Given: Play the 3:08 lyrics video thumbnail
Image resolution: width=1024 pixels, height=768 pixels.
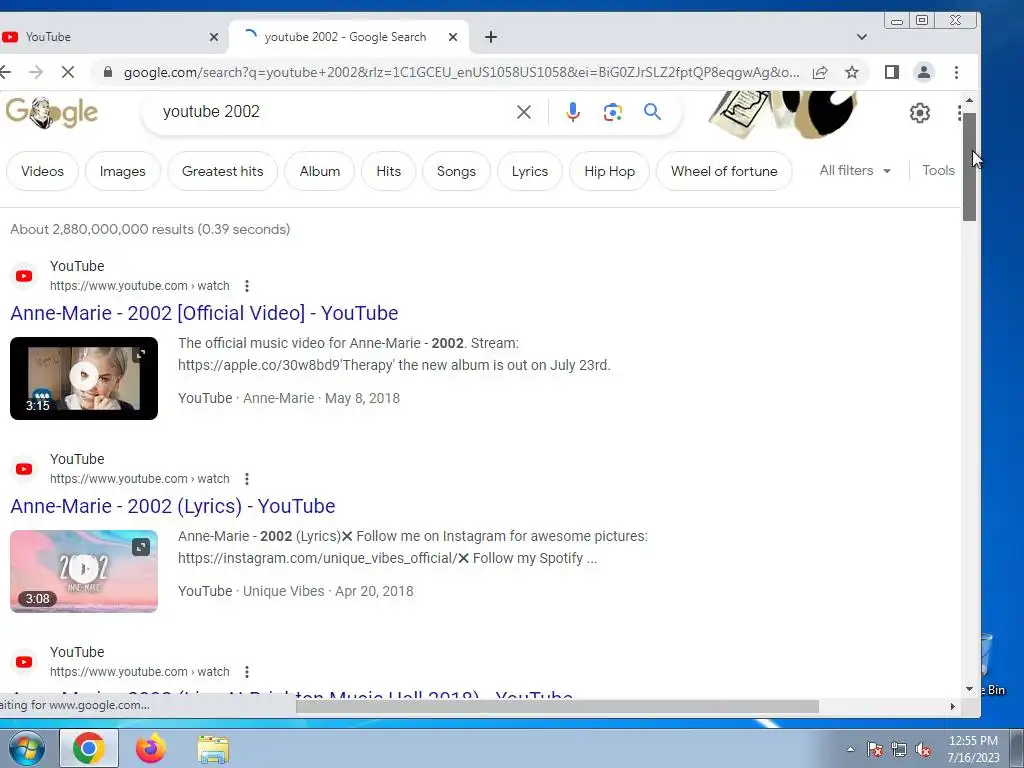Looking at the screenshot, I should pyautogui.click(x=84, y=571).
